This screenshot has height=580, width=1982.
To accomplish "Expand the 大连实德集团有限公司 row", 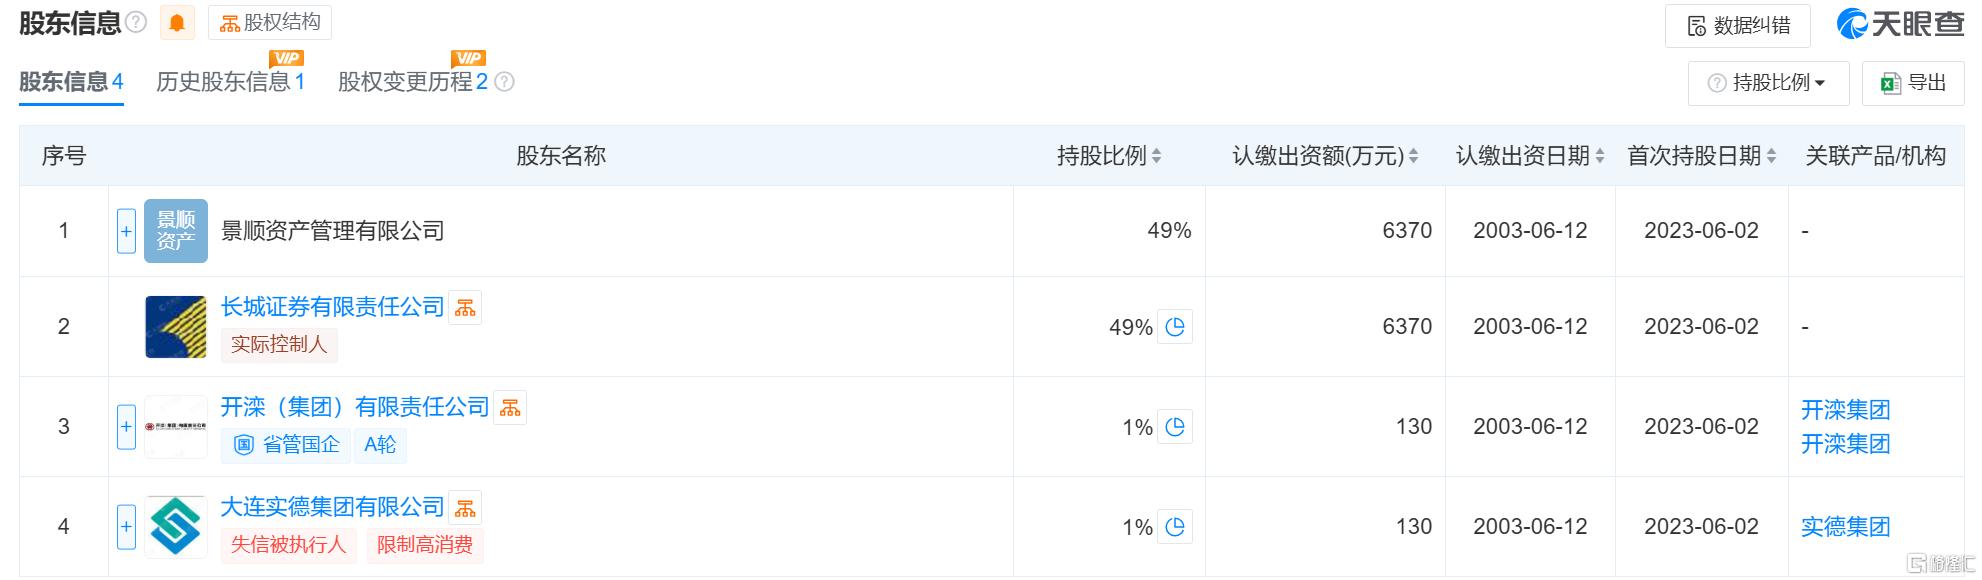I will tap(126, 527).
